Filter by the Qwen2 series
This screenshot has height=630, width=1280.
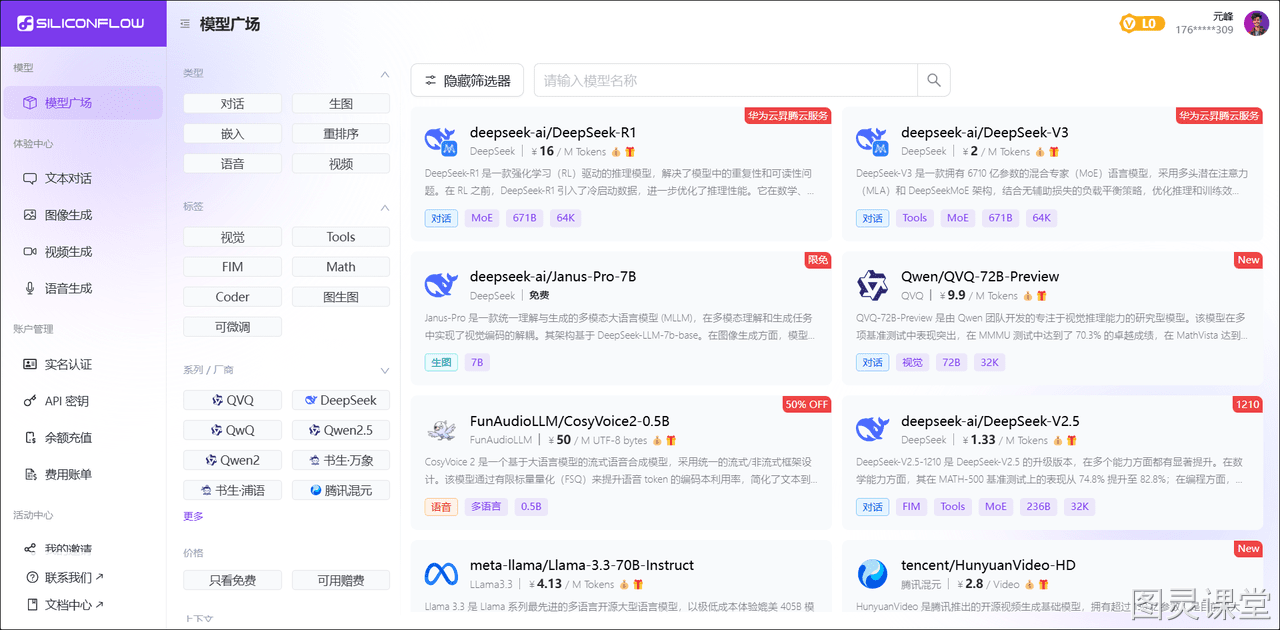[232, 460]
